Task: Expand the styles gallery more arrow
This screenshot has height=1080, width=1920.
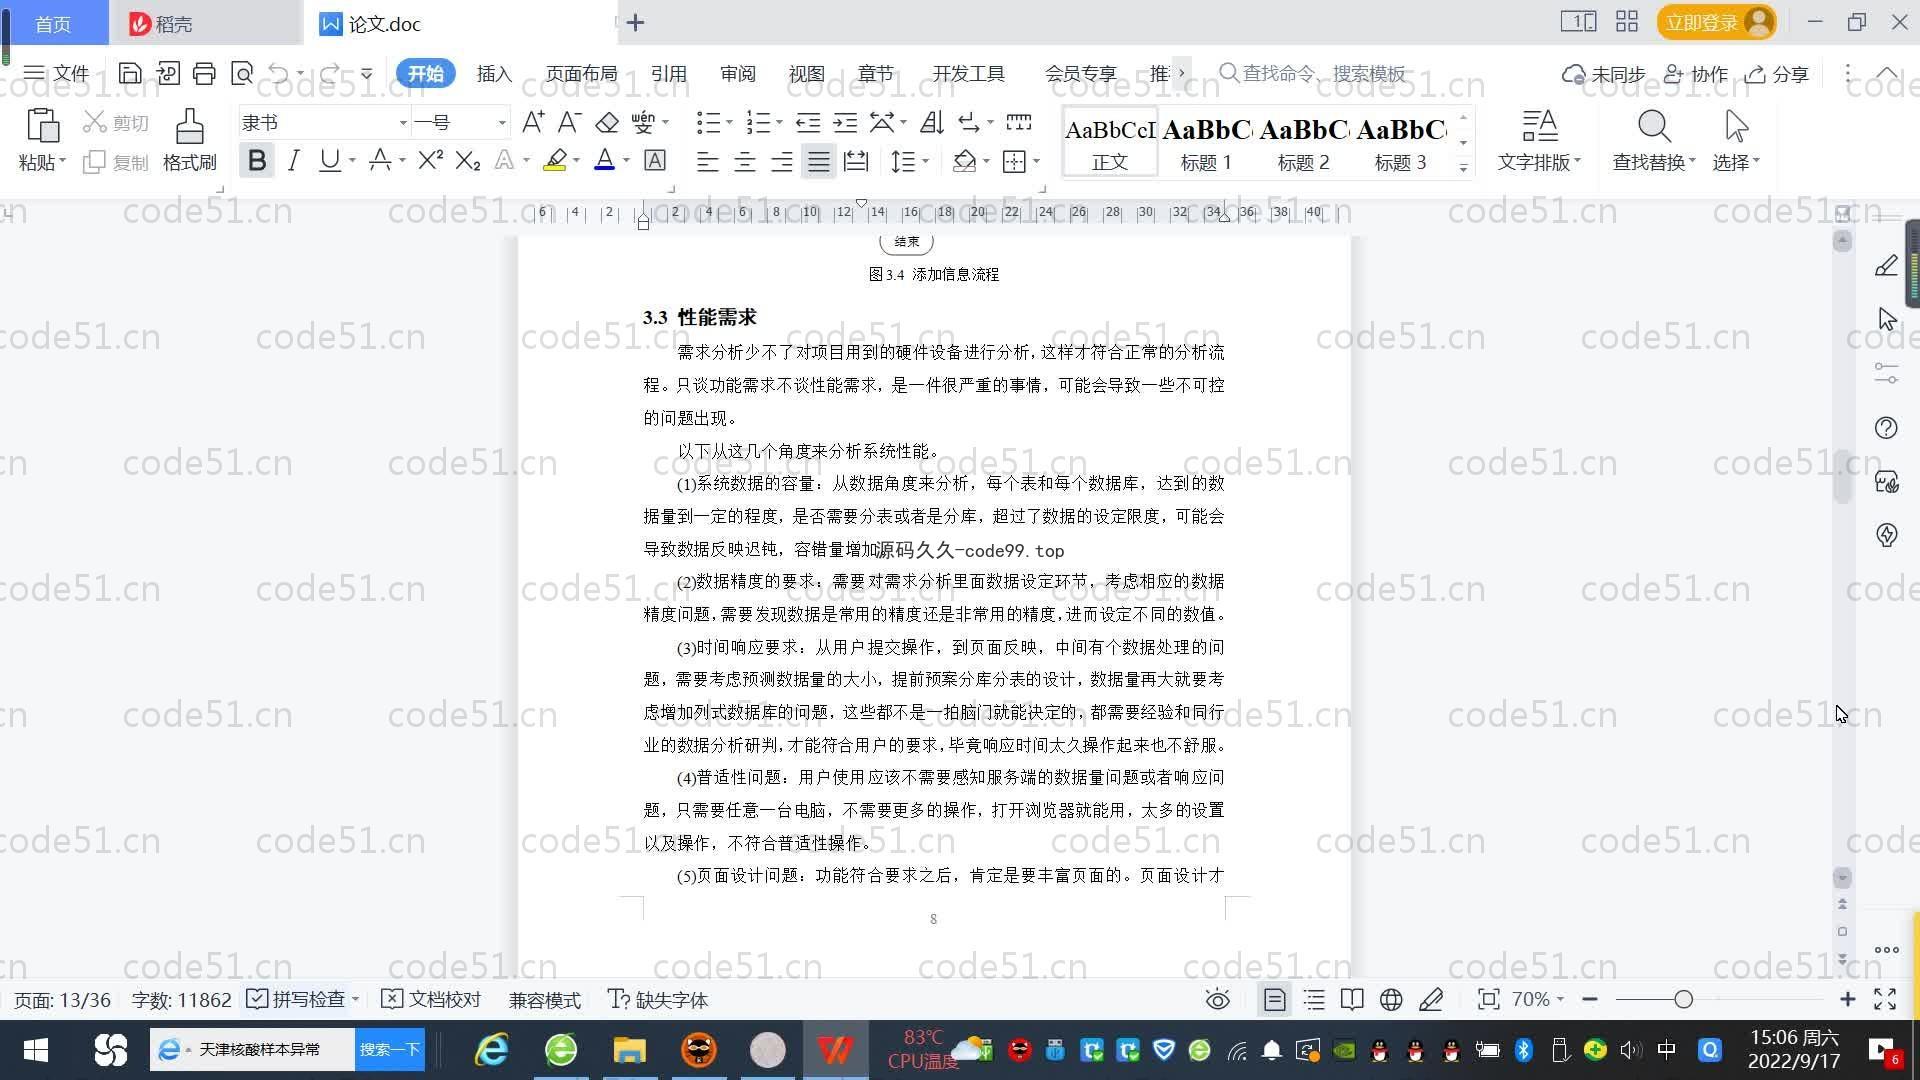Action: (x=1463, y=168)
